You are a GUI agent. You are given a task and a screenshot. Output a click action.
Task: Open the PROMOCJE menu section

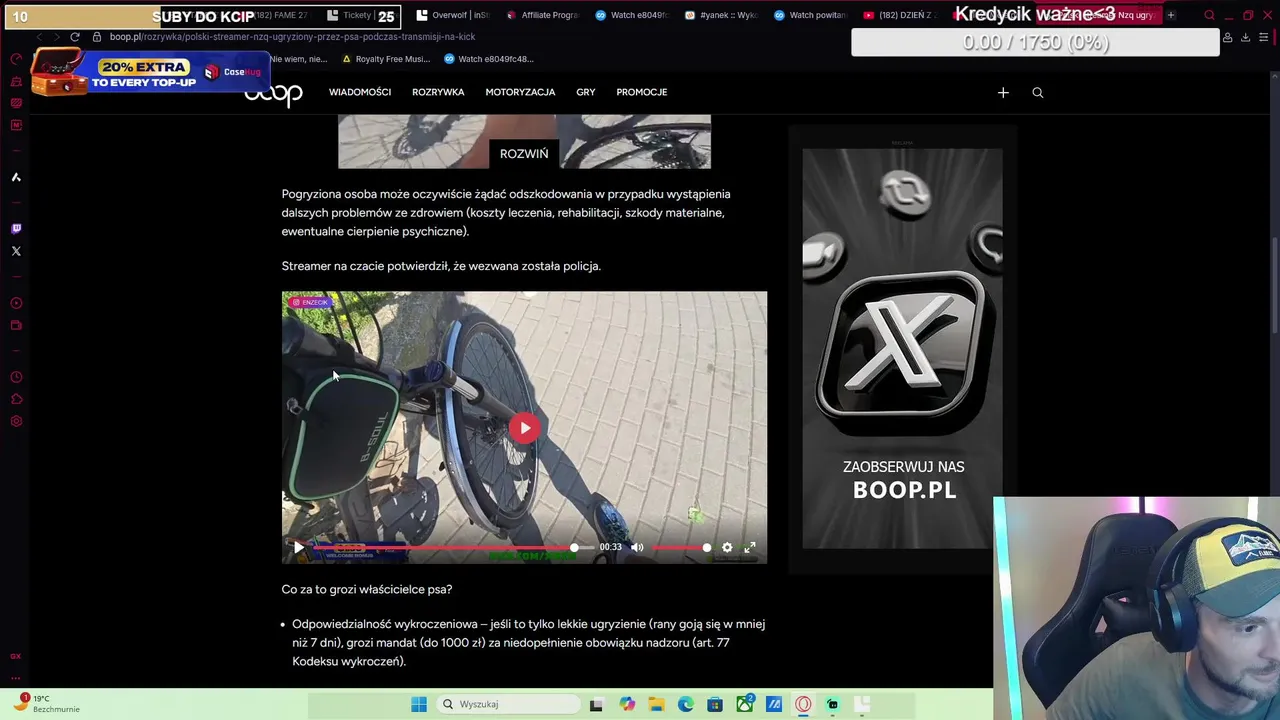642,92
